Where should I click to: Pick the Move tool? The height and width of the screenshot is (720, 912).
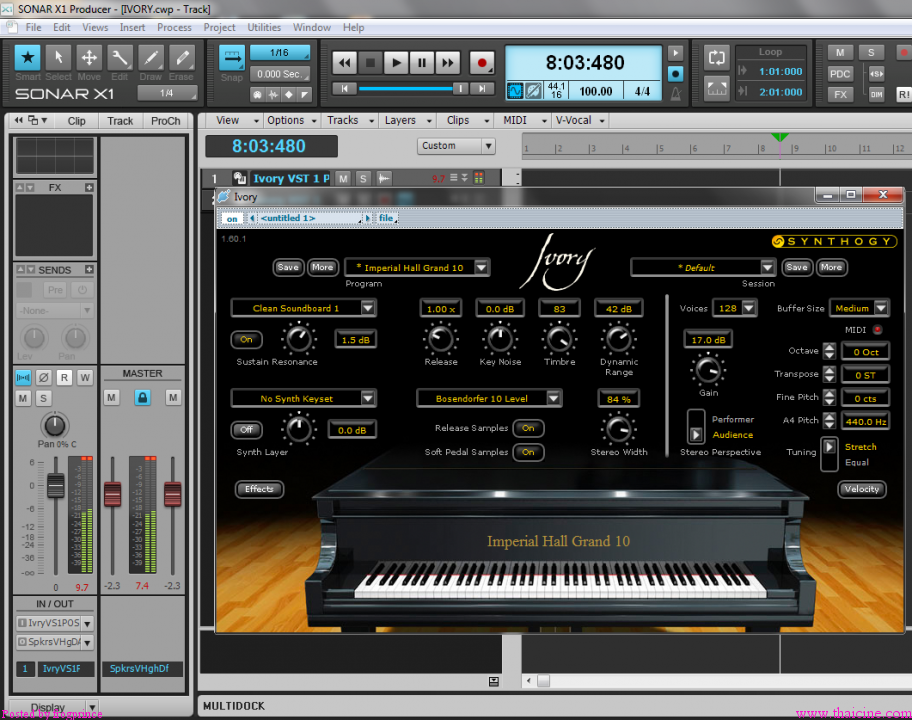pos(89,58)
